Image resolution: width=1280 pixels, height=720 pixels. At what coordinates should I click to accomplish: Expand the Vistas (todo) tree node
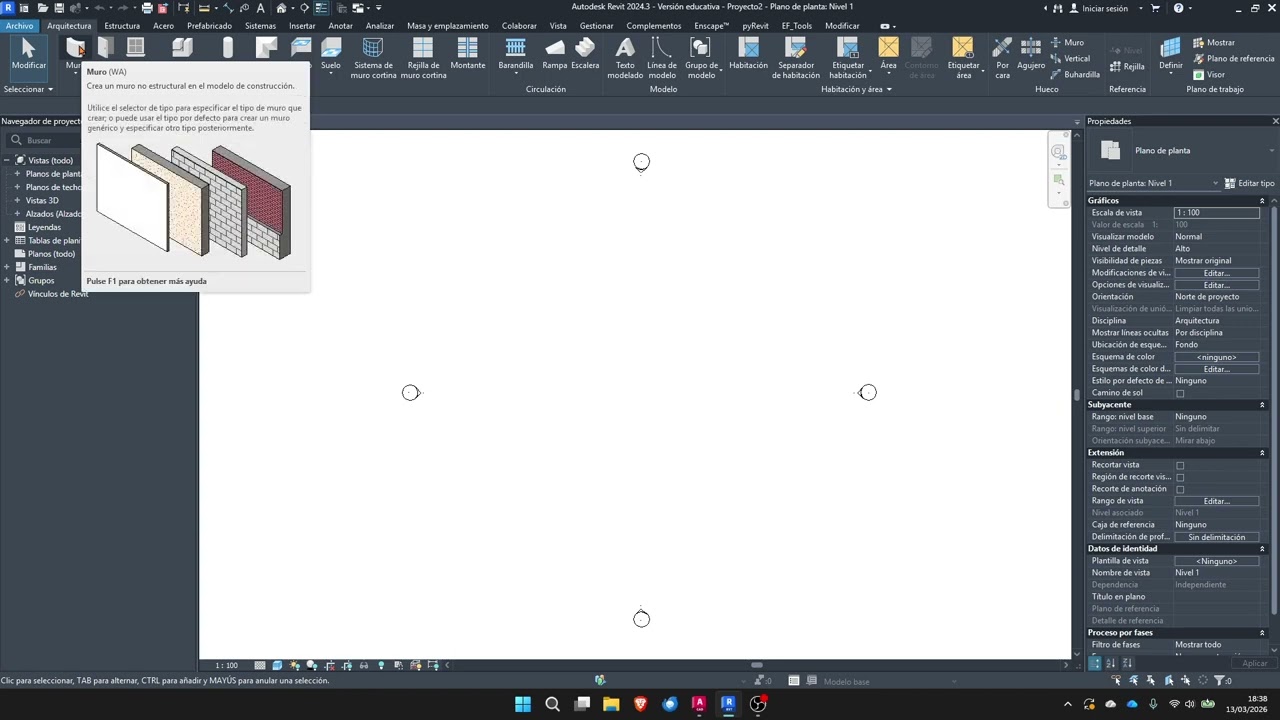[7, 160]
